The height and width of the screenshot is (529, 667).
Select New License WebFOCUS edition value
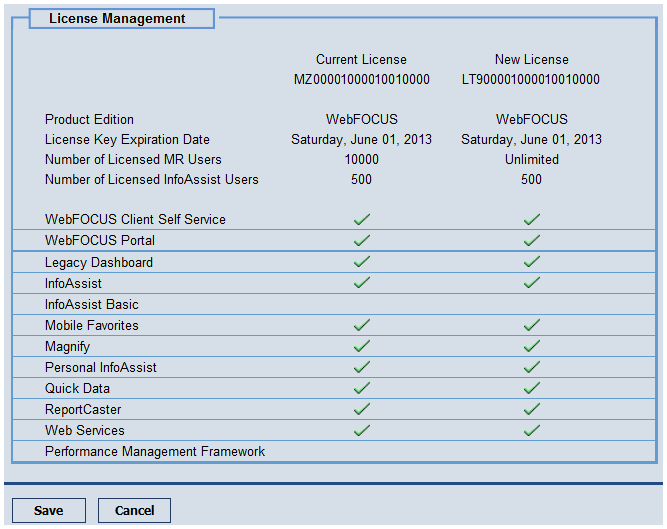(532, 119)
